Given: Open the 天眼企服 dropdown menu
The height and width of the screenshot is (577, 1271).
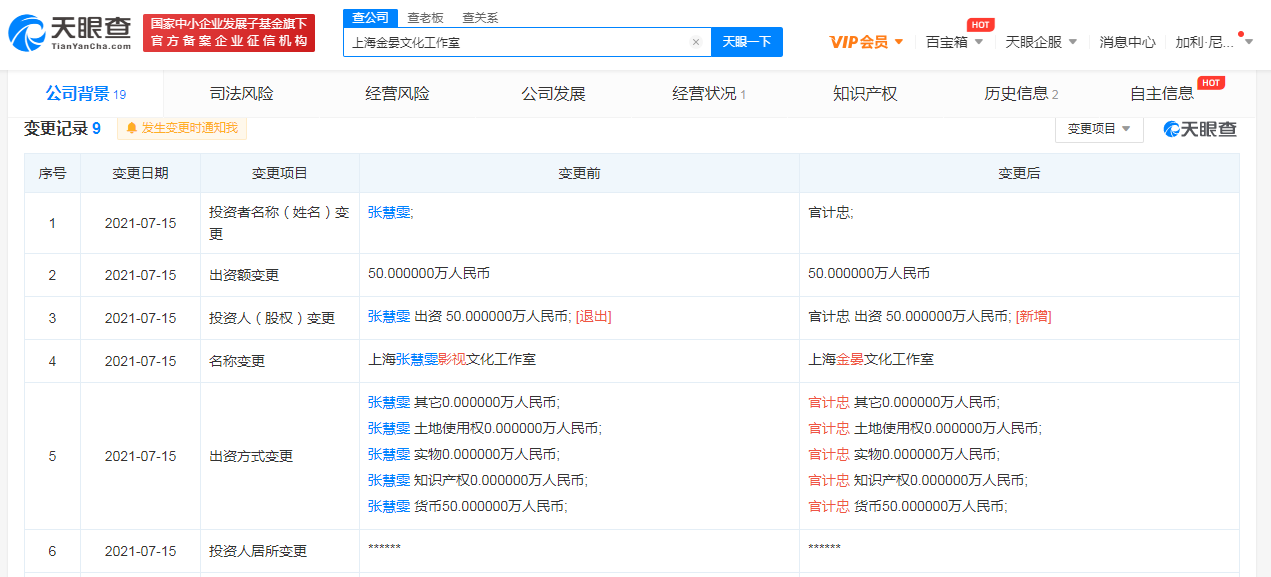Looking at the screenshot, I should click(1041, 42).
